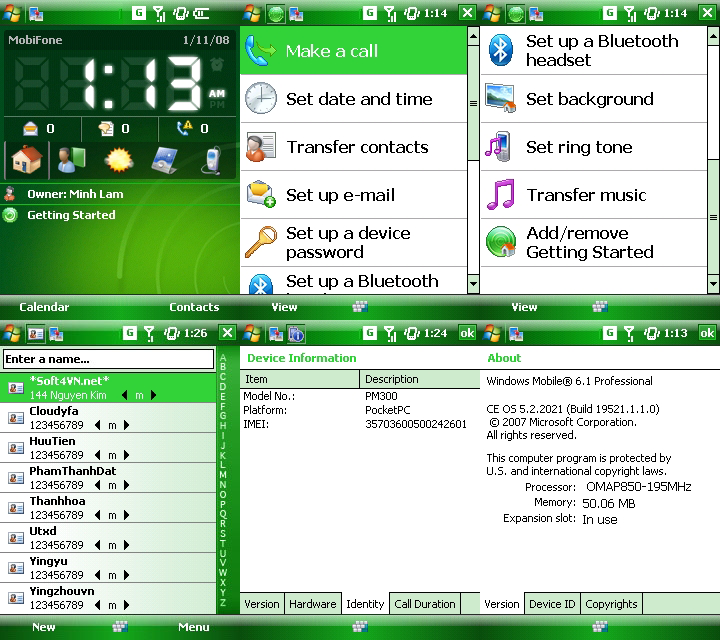Screen dimensions: 720x640
Task: Open the View menu under Make a call list
Action: coord(284,307)
